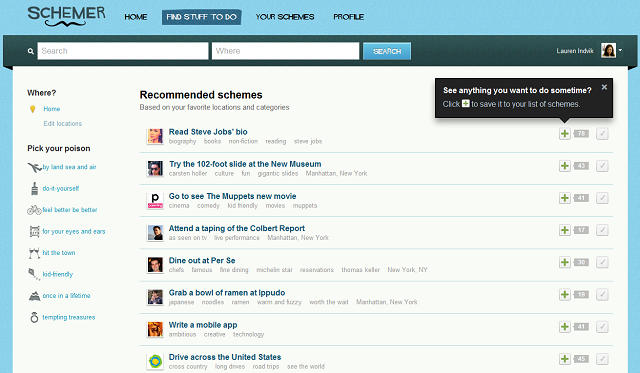
Task: Click Lauren Indvik's profile picture
Action: (608, 51)
